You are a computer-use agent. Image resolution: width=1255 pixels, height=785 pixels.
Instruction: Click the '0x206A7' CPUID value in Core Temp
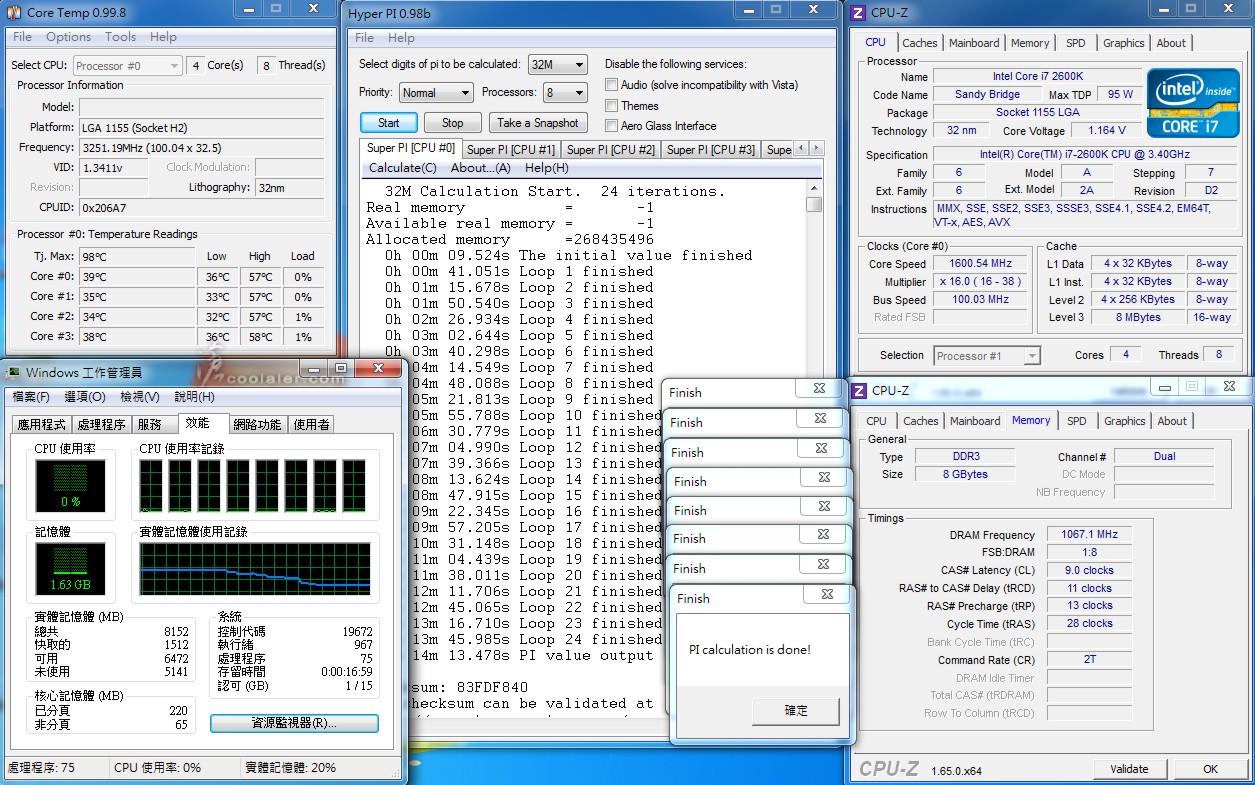(x=202, y=207)
